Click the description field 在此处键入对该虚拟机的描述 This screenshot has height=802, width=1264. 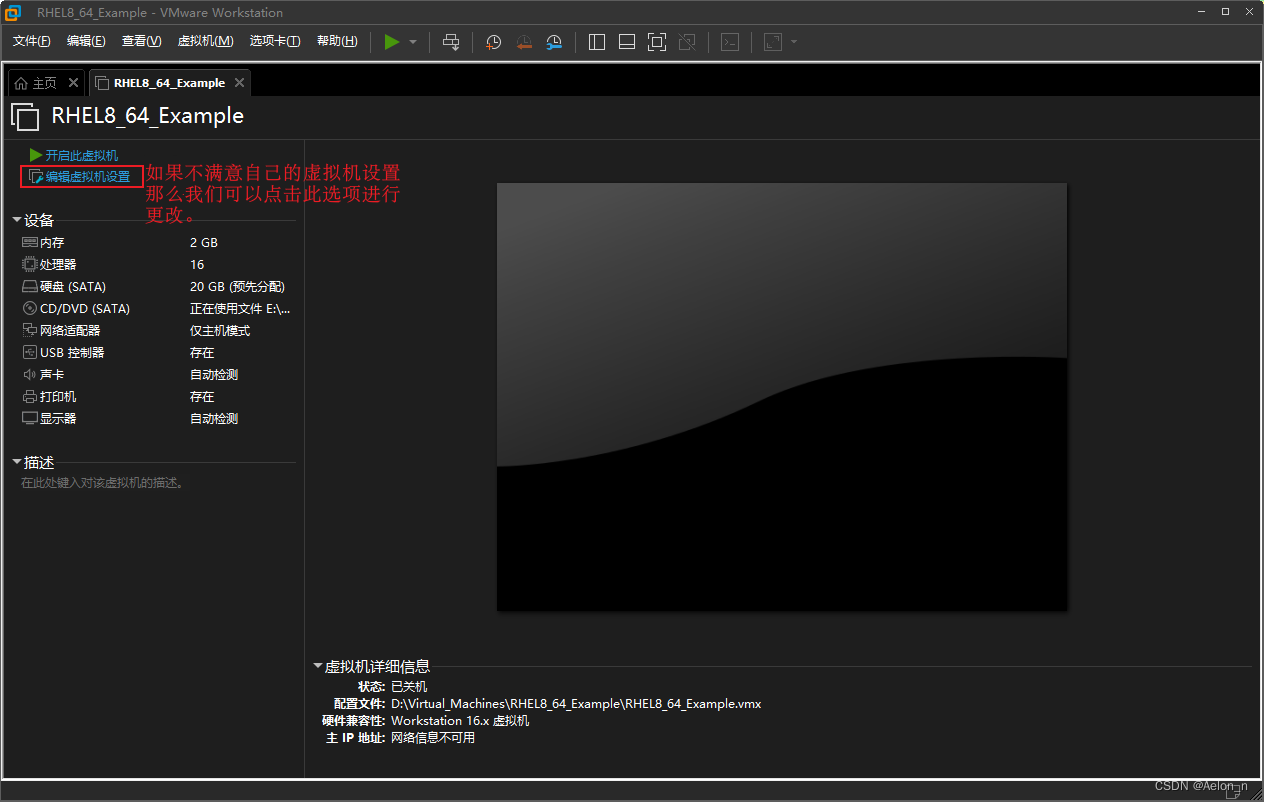[102, 483]
